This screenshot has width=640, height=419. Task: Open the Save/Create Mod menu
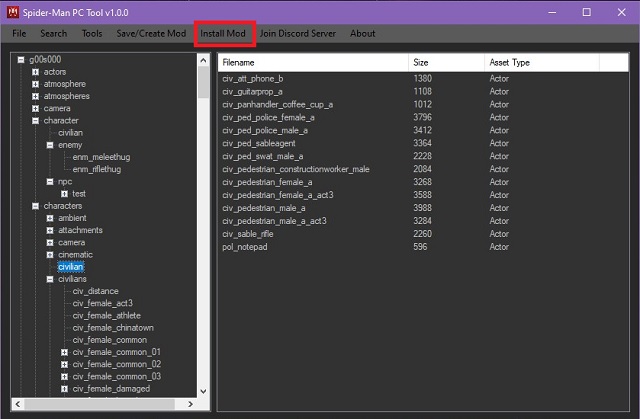coord(151,33)
